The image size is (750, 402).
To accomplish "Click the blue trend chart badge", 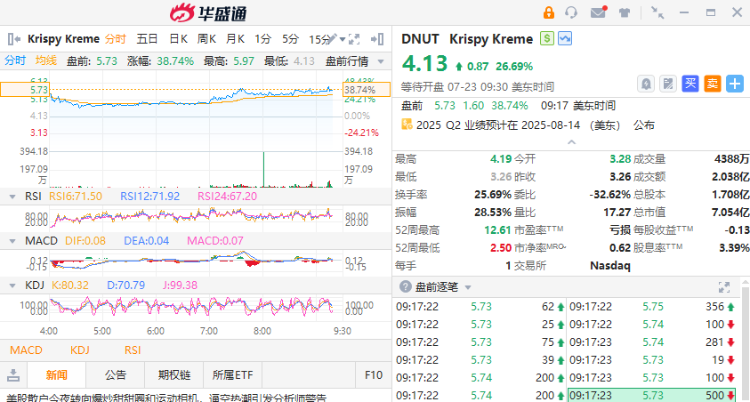I will tap(565, 38).
